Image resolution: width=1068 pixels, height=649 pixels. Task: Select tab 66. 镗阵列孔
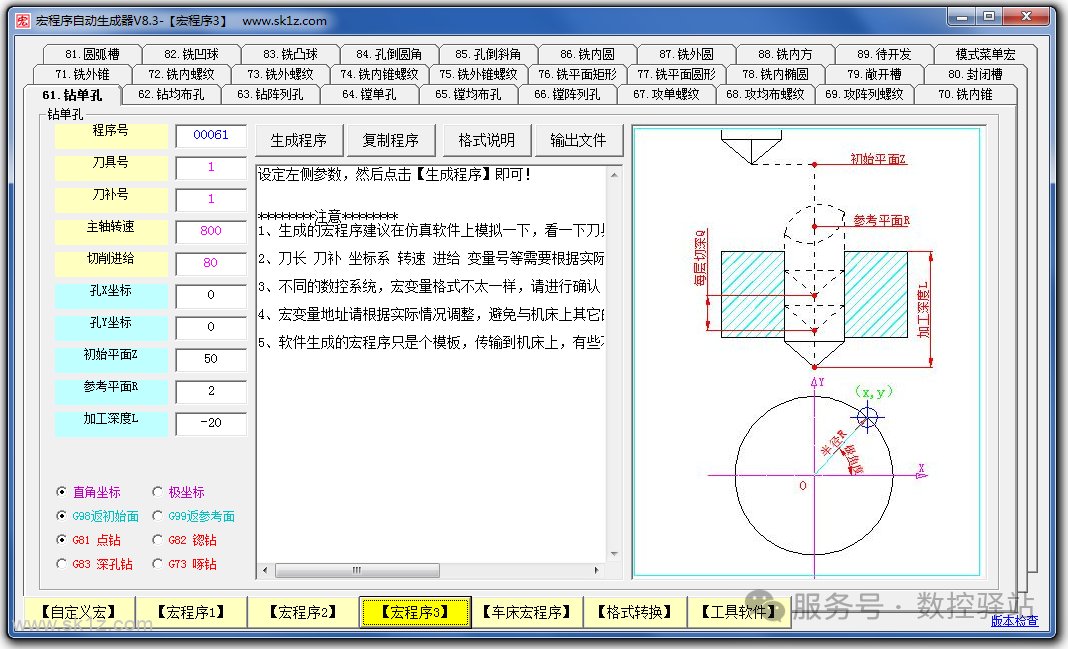pos(567,95)
